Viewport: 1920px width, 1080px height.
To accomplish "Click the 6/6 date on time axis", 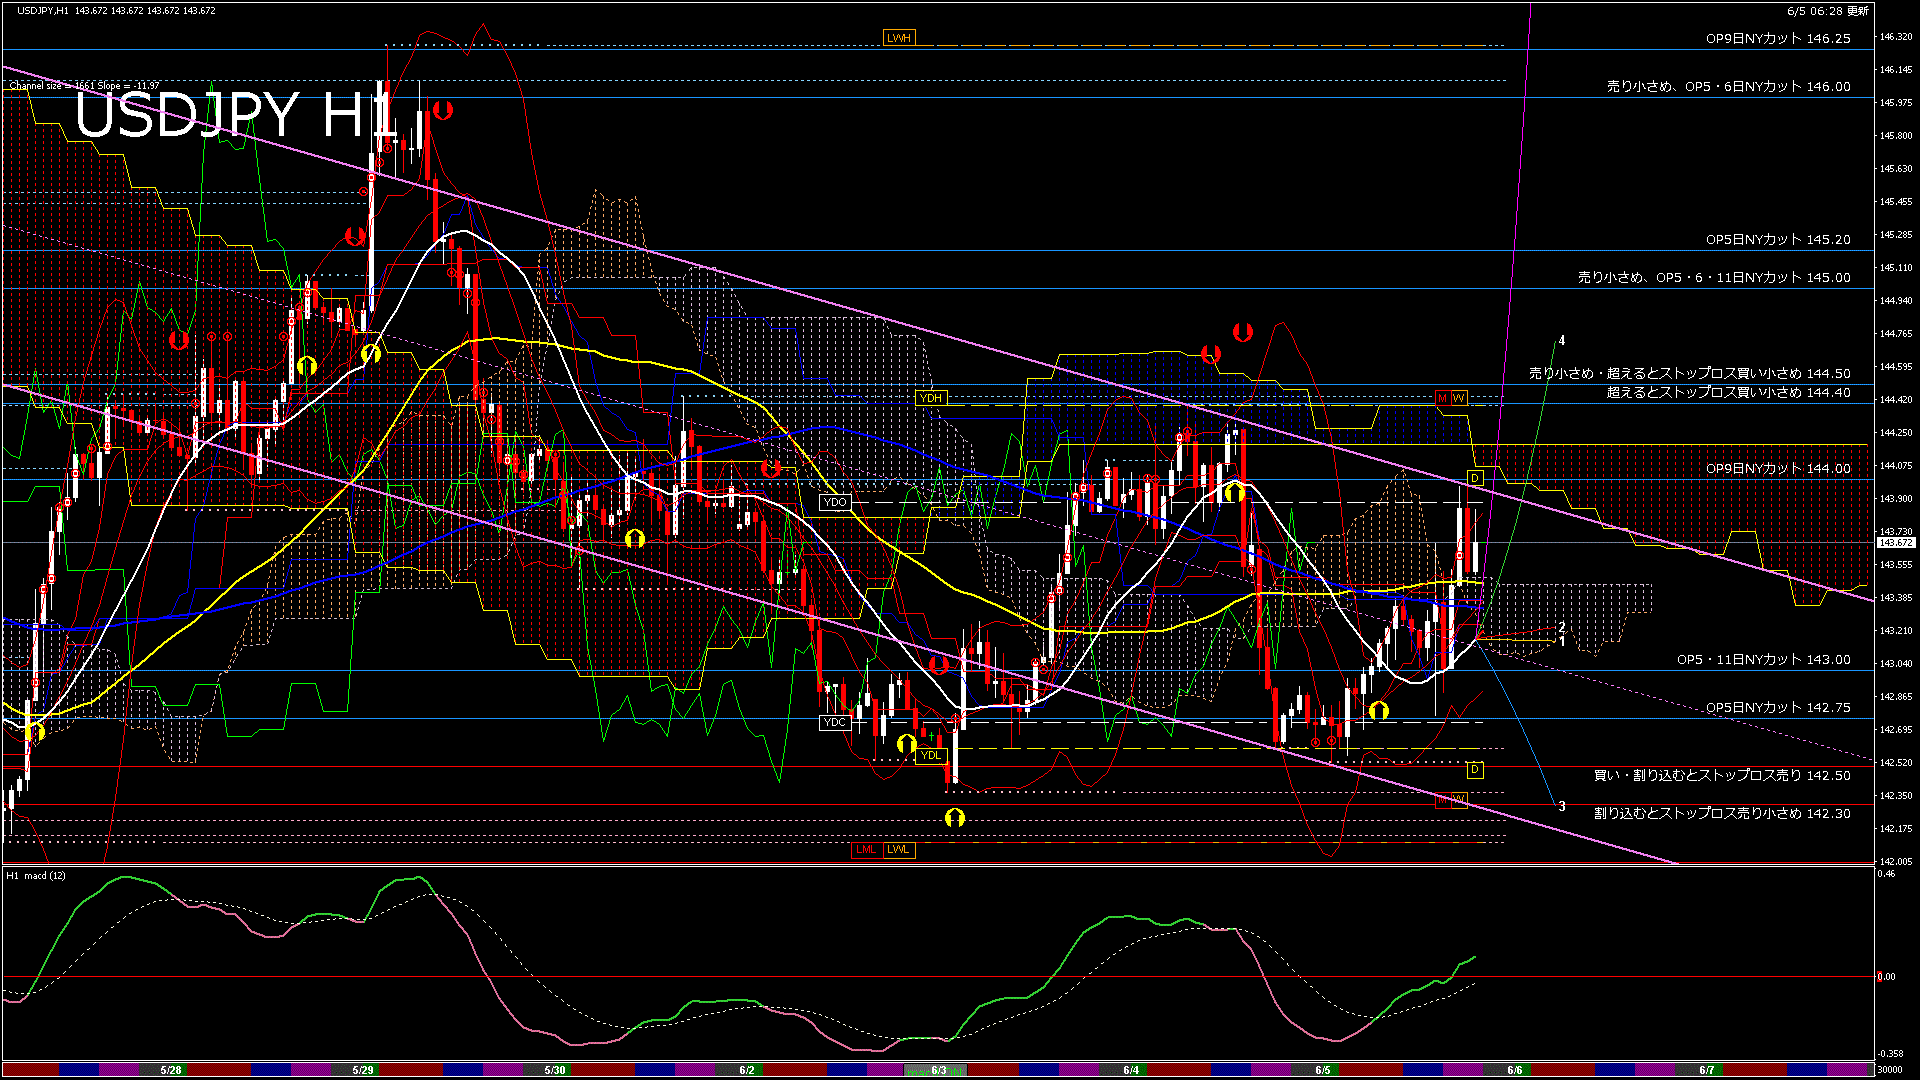I will click(x=1514, y=1070).
